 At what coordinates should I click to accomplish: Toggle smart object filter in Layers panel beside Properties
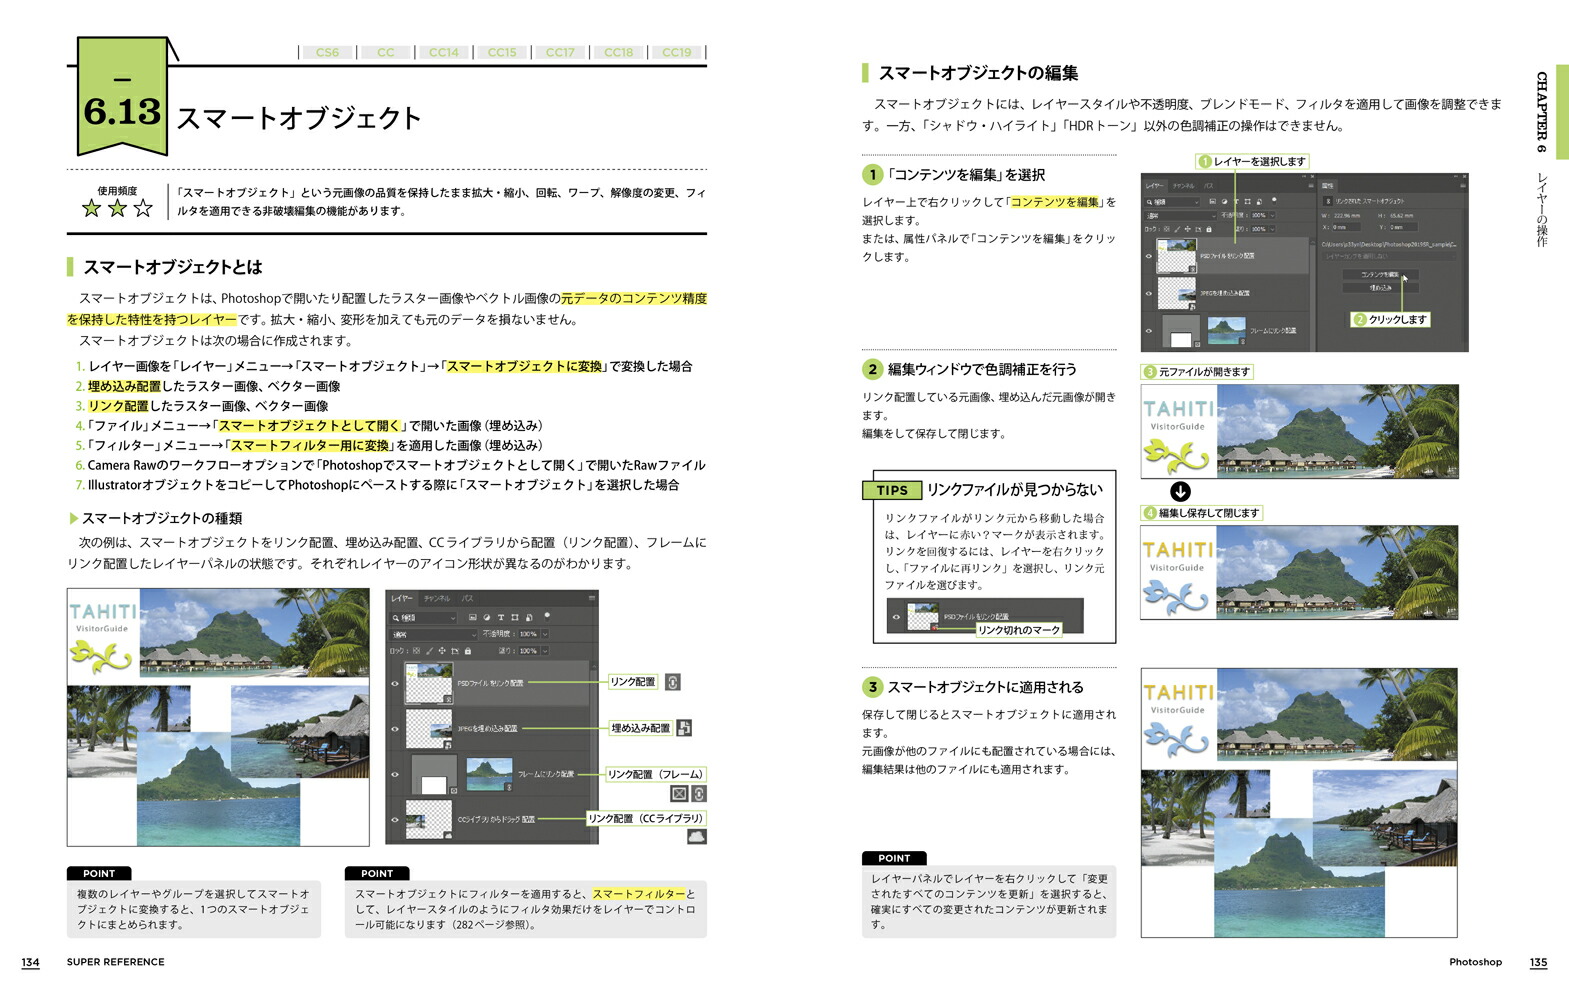(x=1259, y=201)
